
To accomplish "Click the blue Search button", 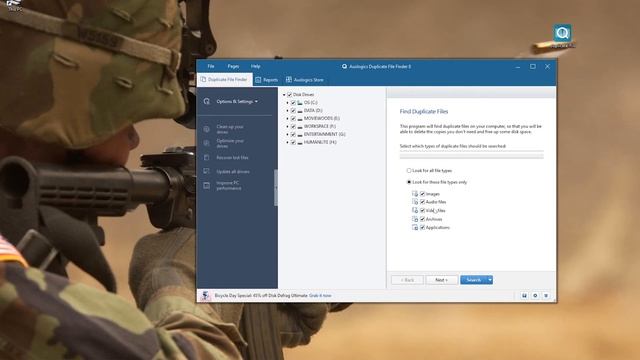I will click(x=473, y=280).
